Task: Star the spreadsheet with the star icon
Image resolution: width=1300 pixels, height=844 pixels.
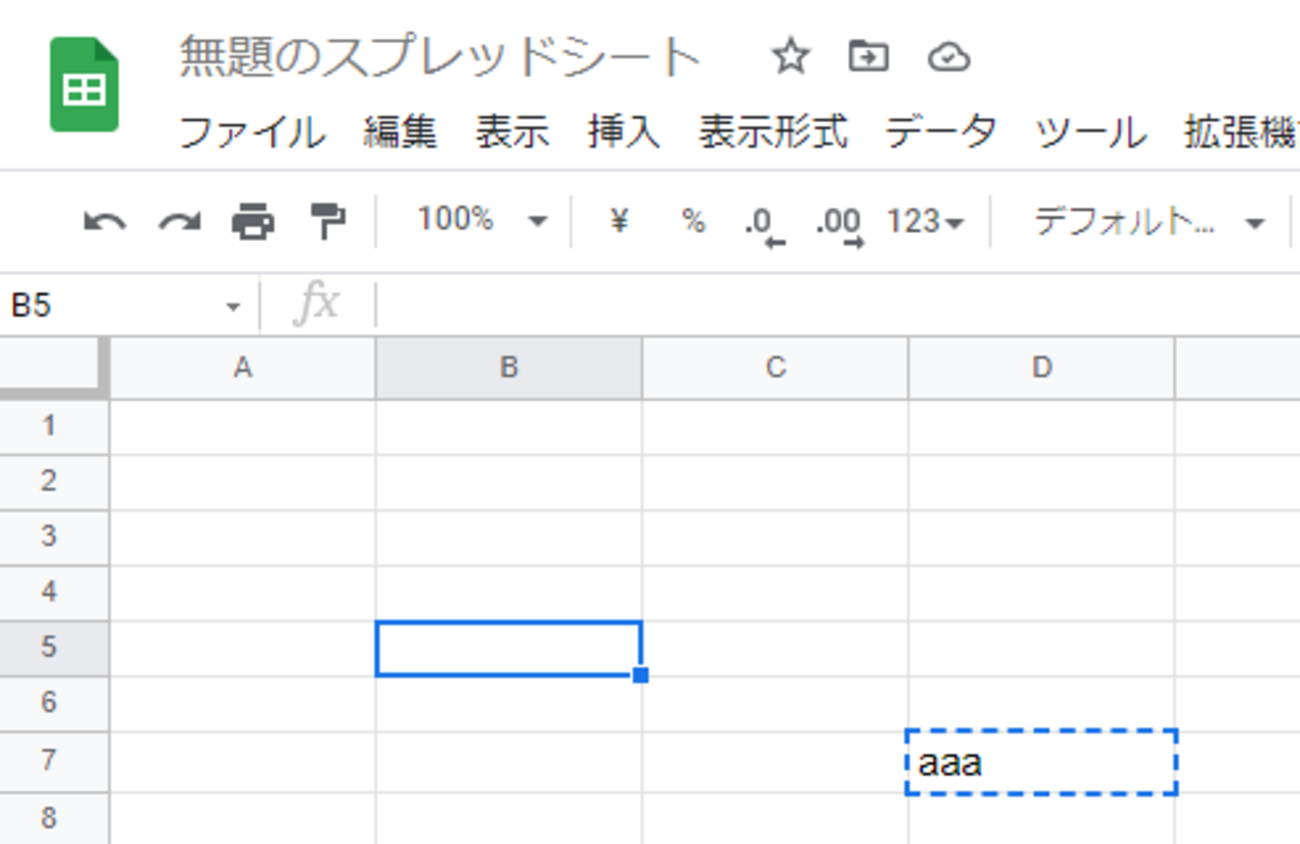Action: (790, 58)
